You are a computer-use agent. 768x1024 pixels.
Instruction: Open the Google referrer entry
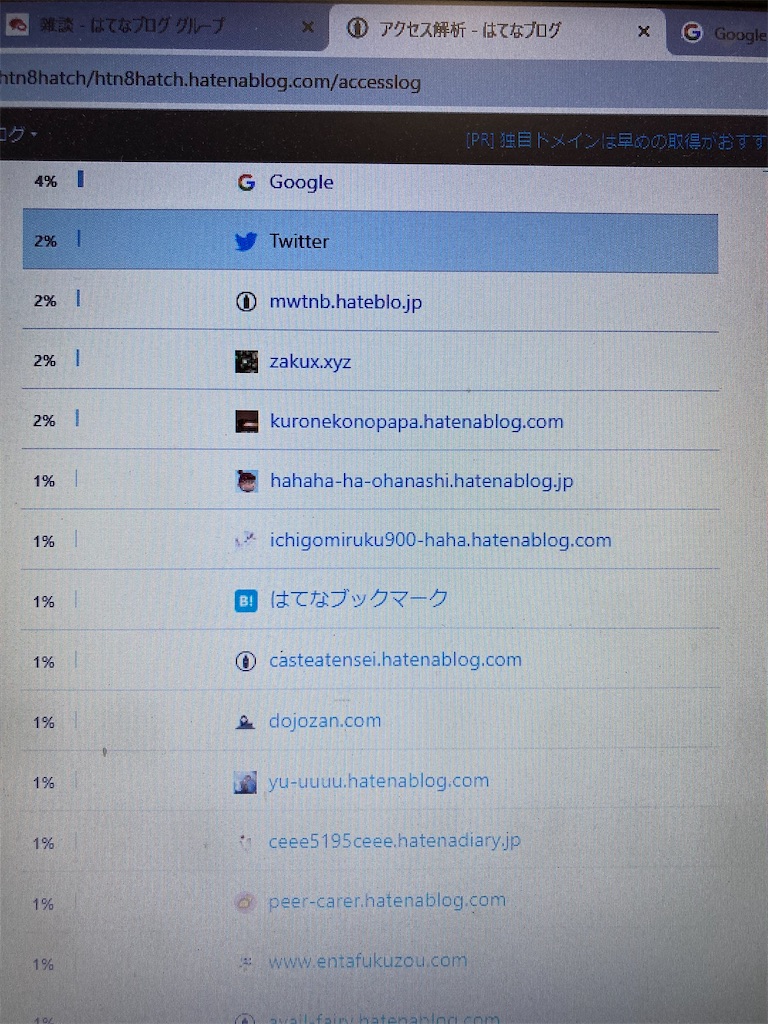point(301,182)
